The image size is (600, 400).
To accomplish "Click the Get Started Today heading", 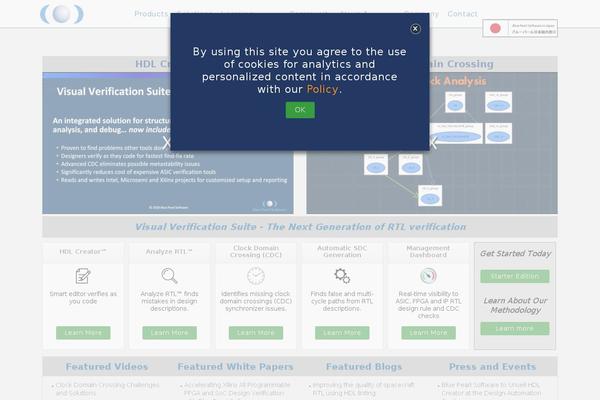I will pyautogui.click(x=515, y=253).
